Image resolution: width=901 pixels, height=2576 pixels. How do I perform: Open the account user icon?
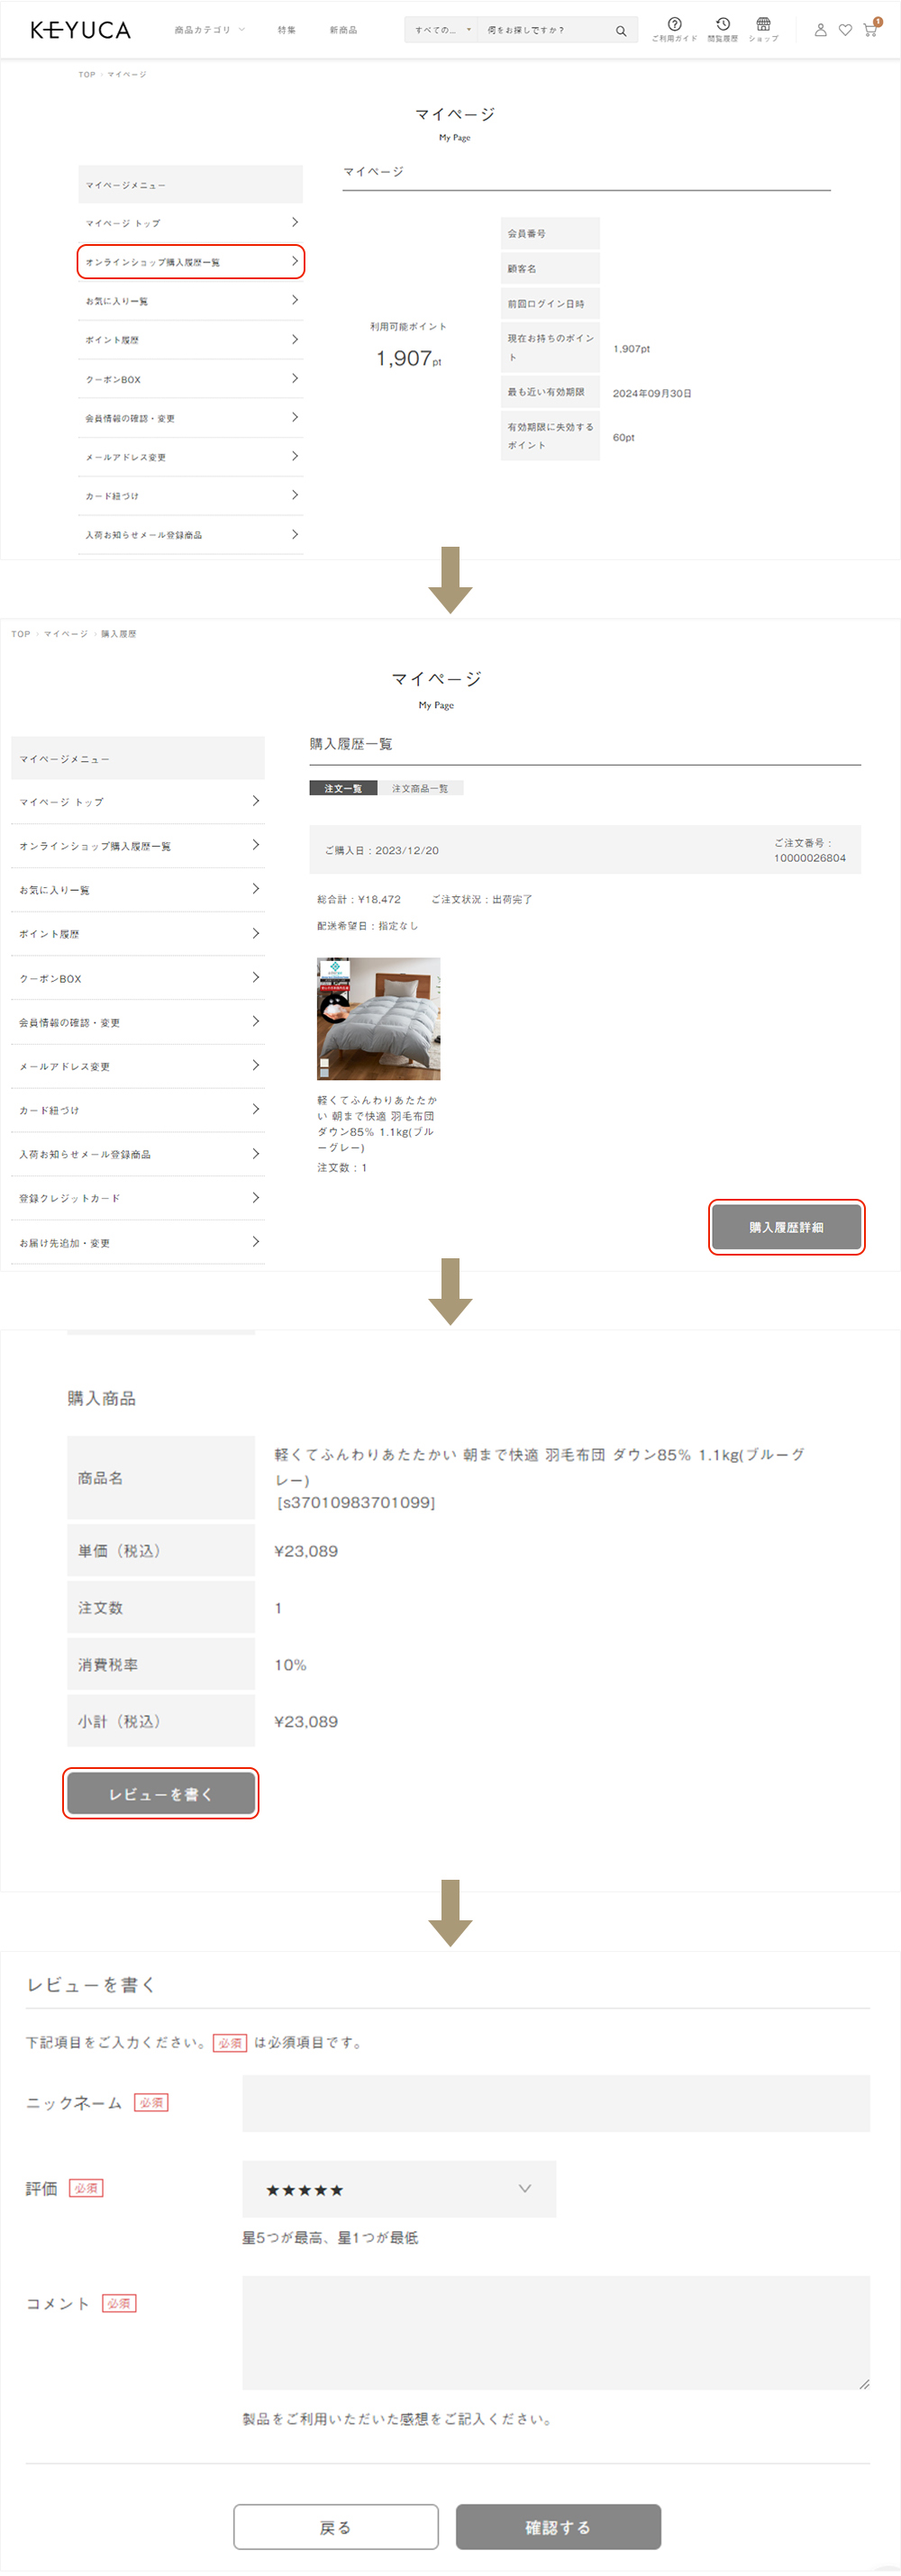pyautogui.click(x=820, y=30)
